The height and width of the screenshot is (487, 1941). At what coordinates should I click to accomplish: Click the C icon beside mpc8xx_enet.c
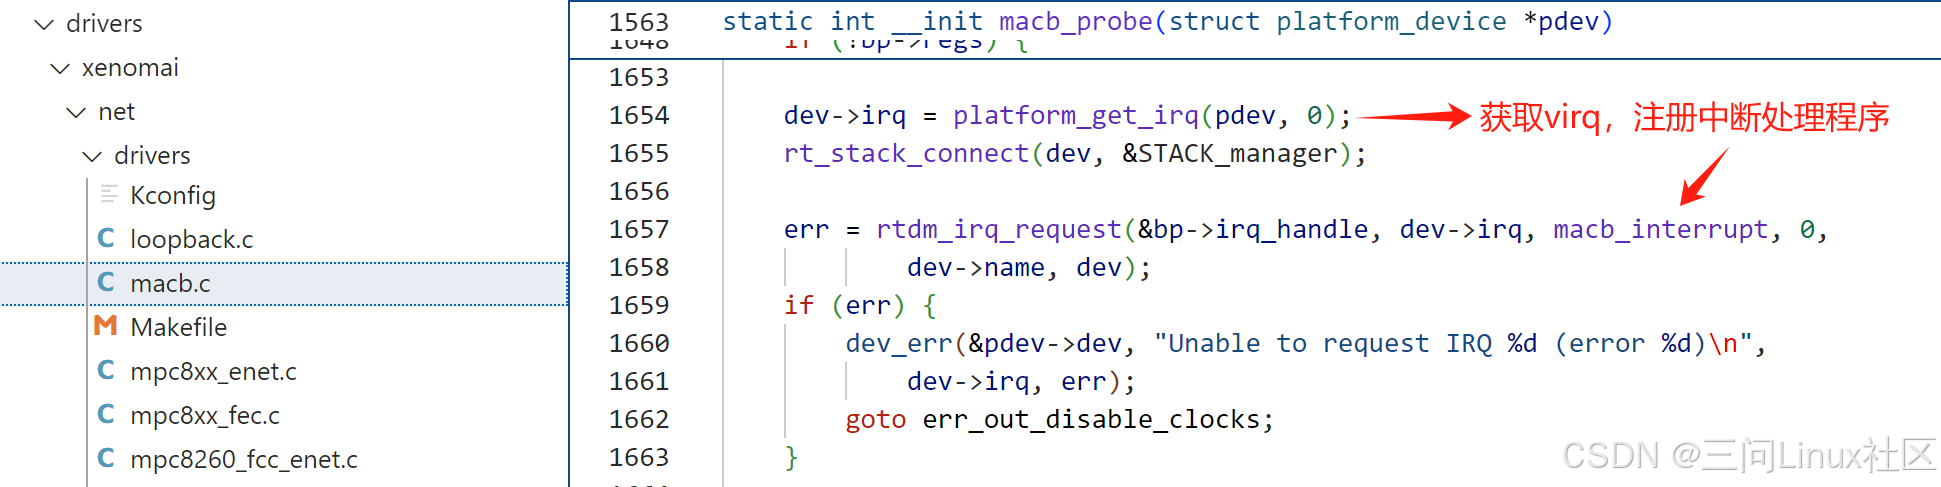[x=106, y=370]
